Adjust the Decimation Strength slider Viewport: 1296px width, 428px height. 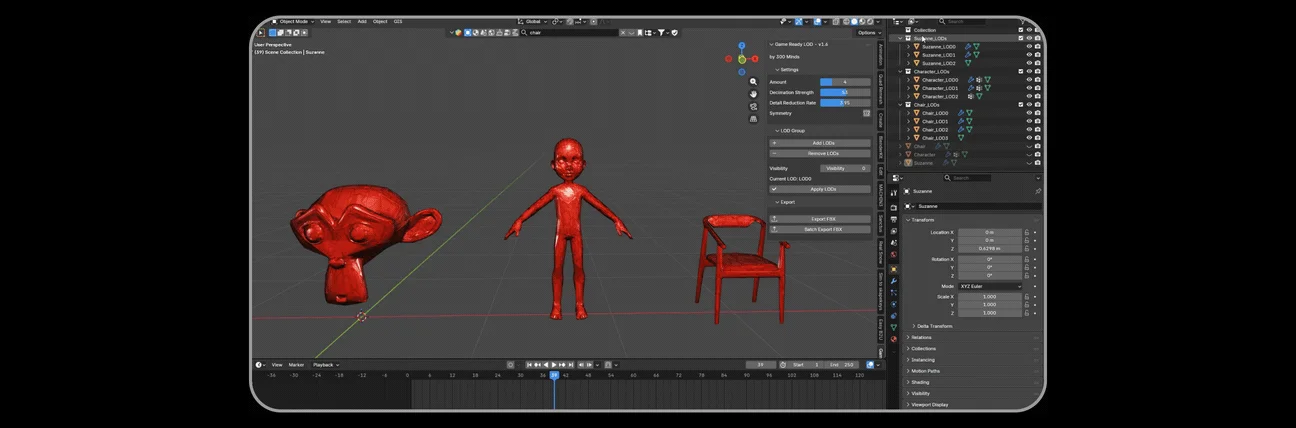click(845, 92)
